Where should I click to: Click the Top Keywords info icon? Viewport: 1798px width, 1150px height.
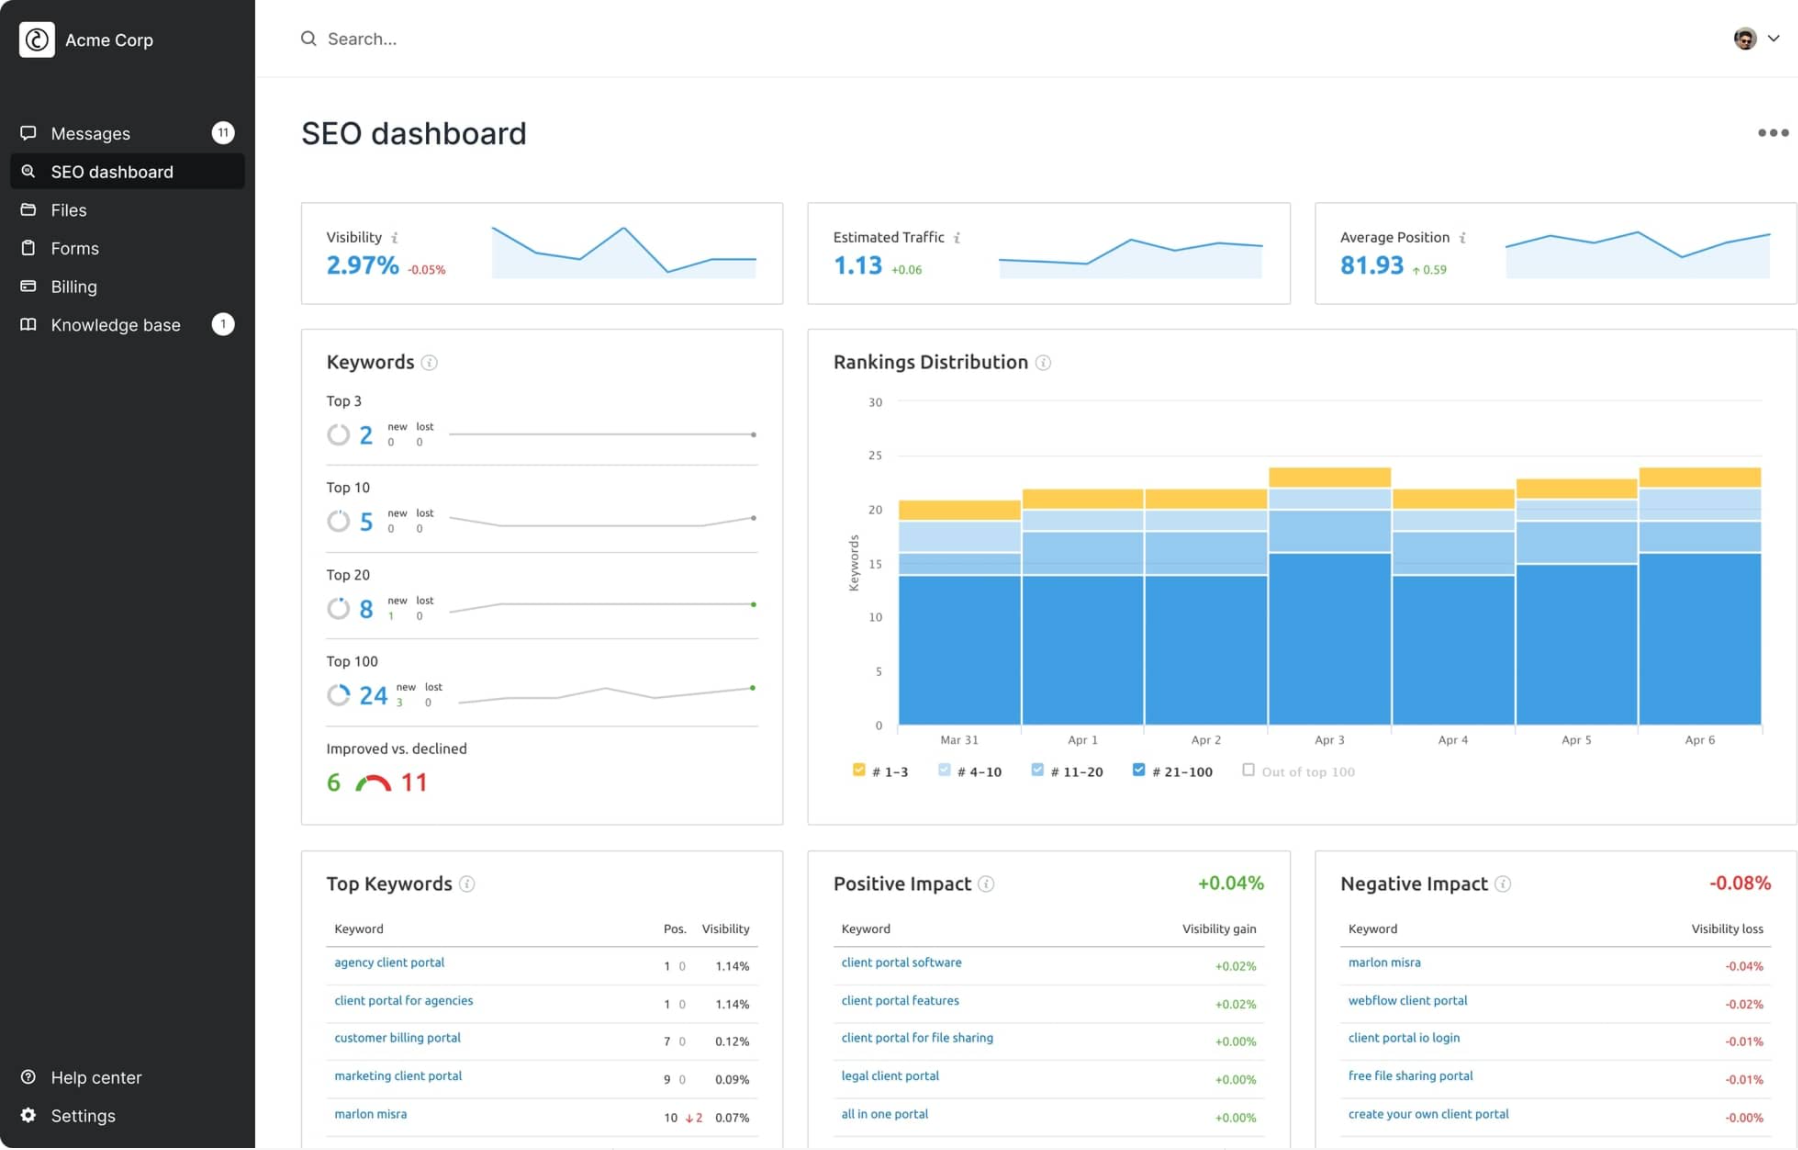(x=467, y=884)
